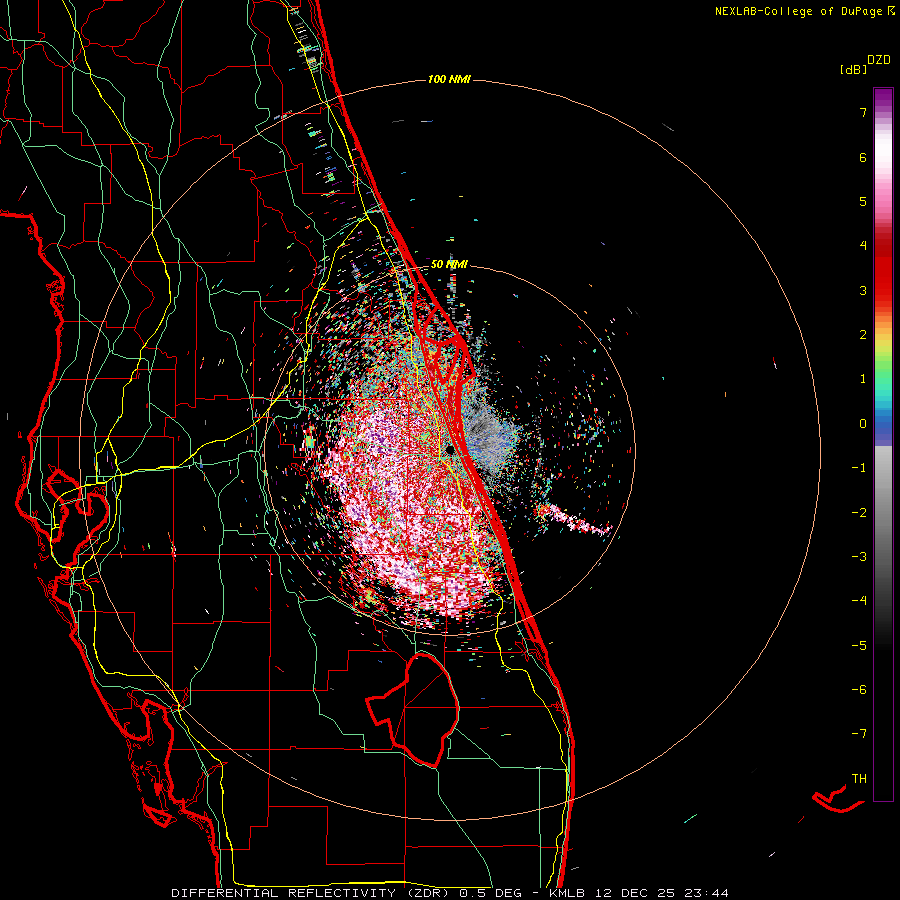Click the thick red lake outline

[x=413, y=710]
